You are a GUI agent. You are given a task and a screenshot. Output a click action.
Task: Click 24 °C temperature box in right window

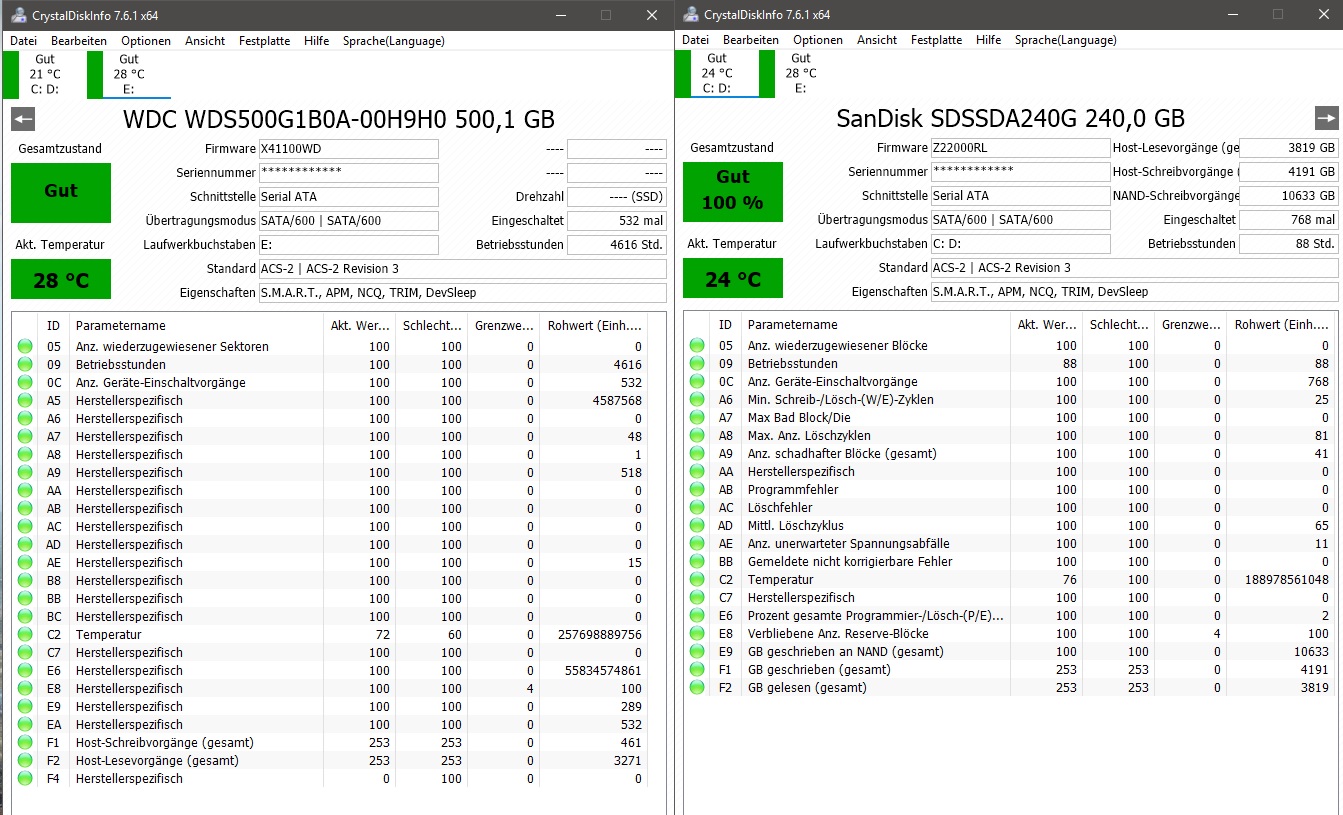pyautogui.click(x=732, y=278)
